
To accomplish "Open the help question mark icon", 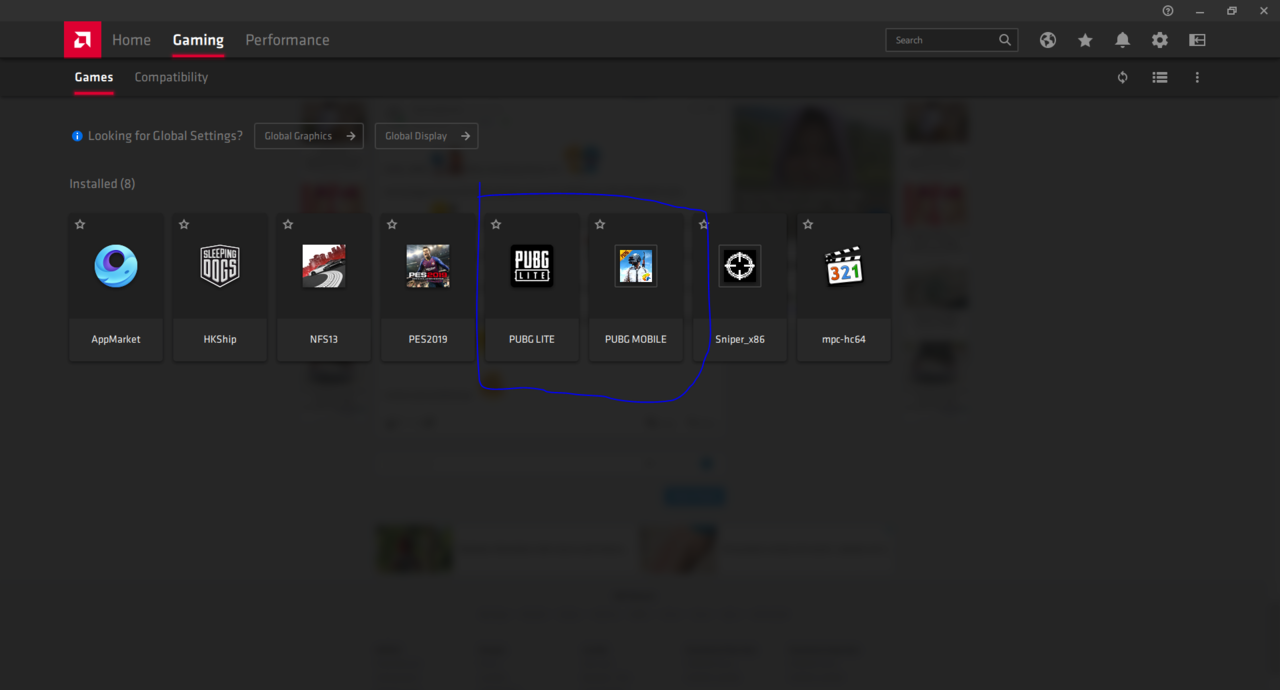I will (1167, 11).
